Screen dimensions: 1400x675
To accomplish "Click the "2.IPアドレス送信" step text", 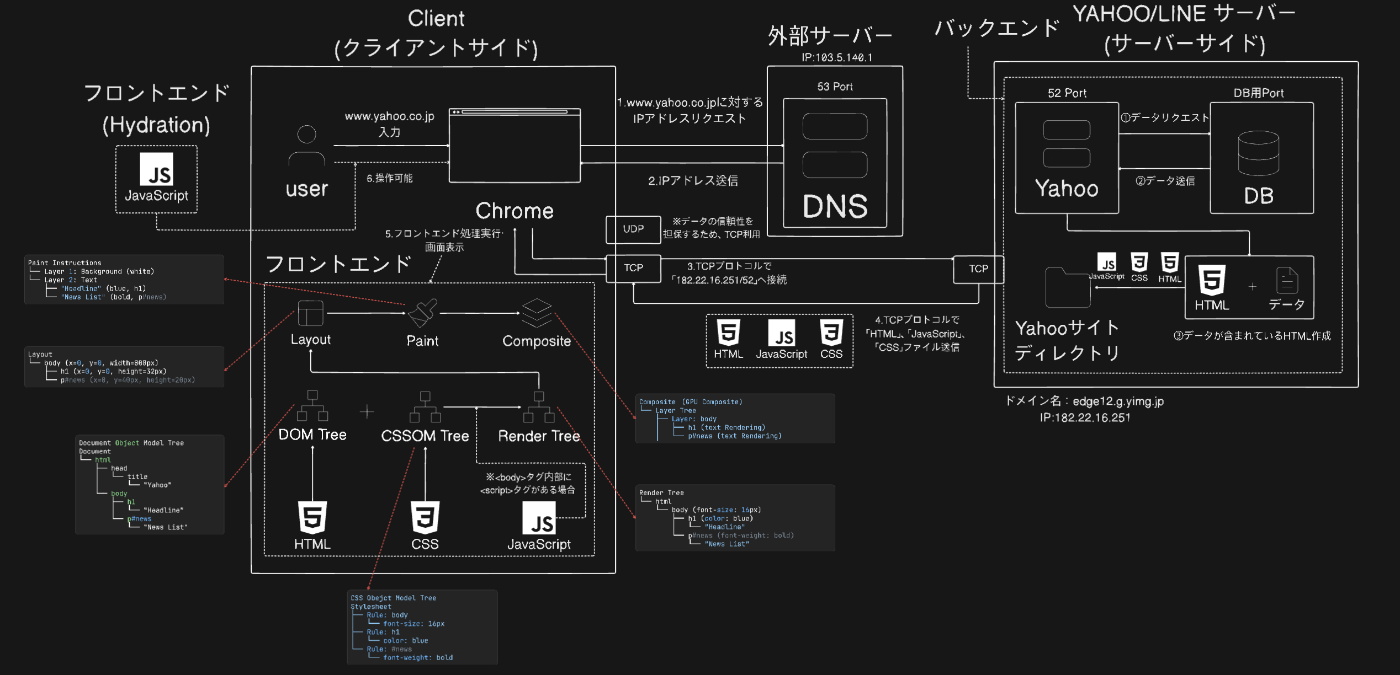I will (693, 181).
